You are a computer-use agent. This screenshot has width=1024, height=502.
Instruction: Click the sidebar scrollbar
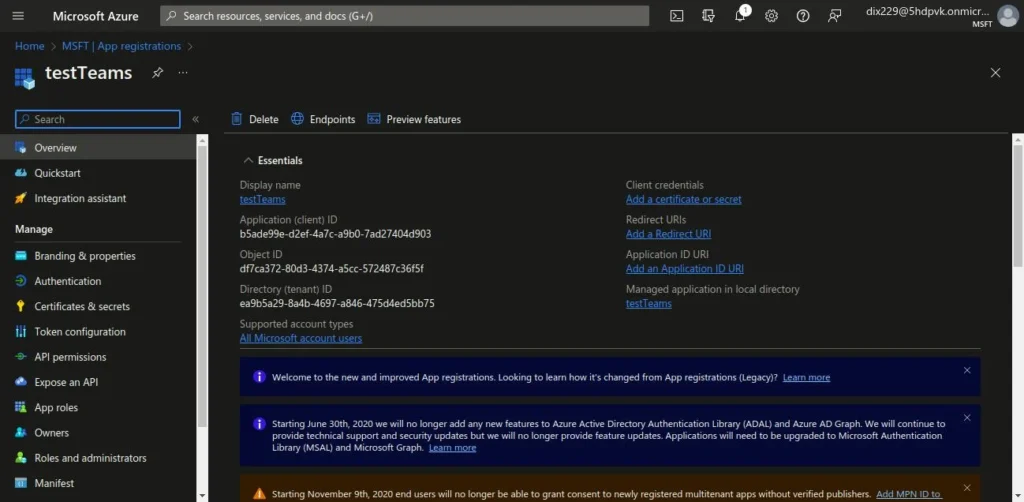tap(202, 287)
